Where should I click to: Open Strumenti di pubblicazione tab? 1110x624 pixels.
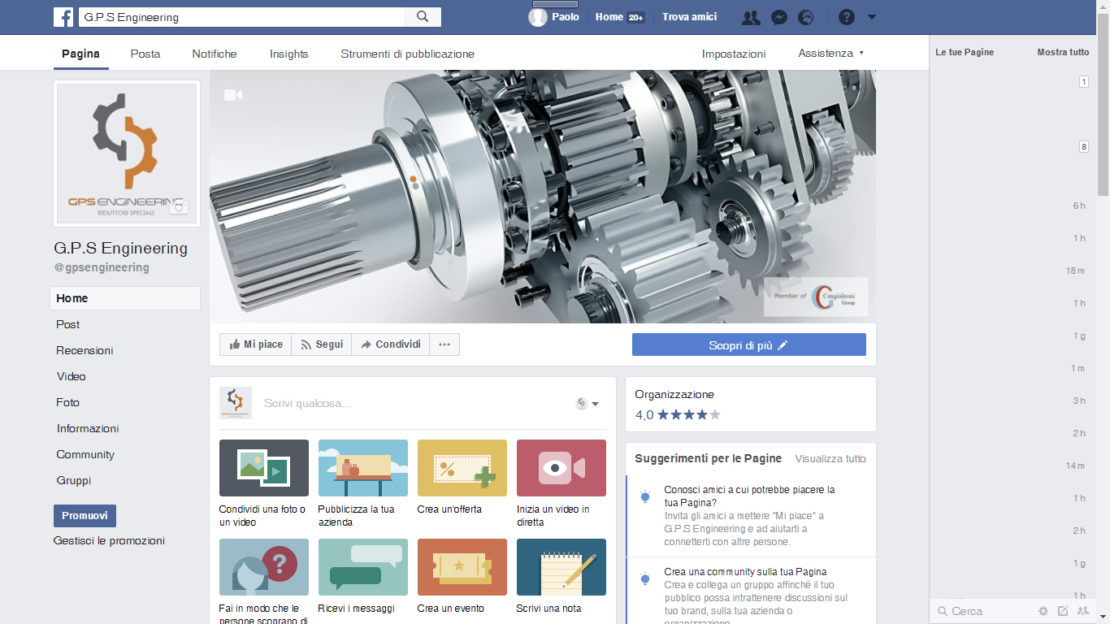407,54
